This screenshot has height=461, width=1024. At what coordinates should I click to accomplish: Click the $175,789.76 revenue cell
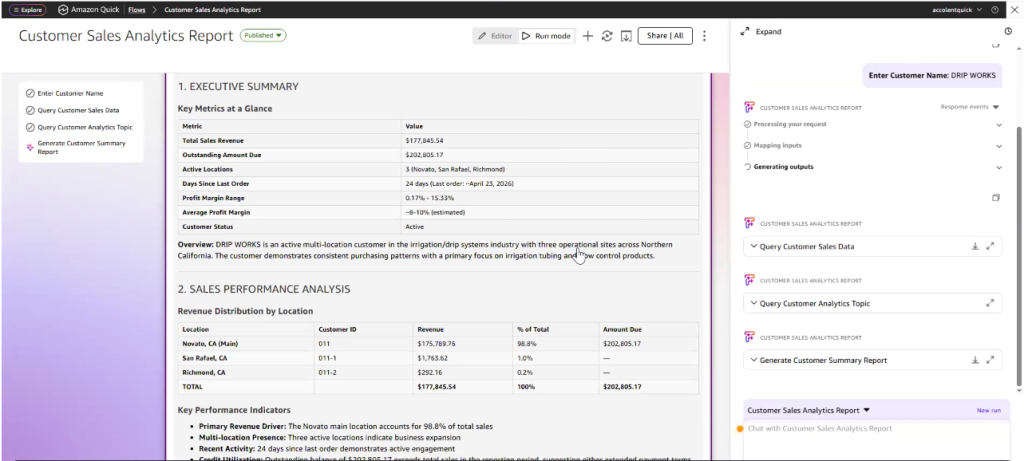(463, 343)
